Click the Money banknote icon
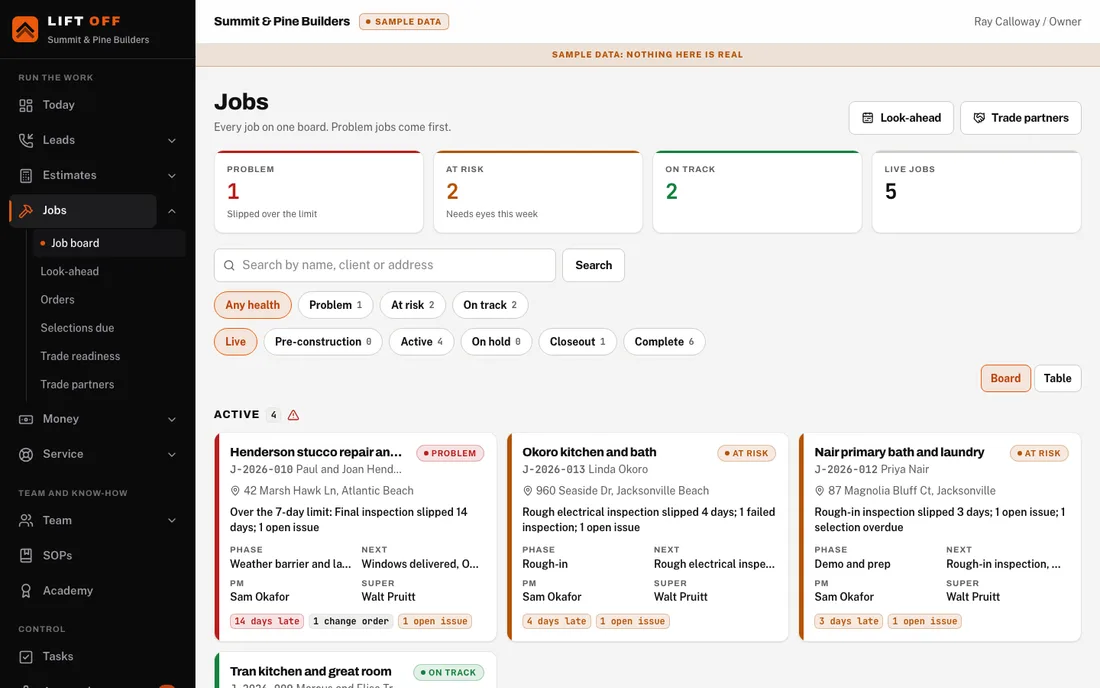 pyautogui.click(x=26, y=419)
